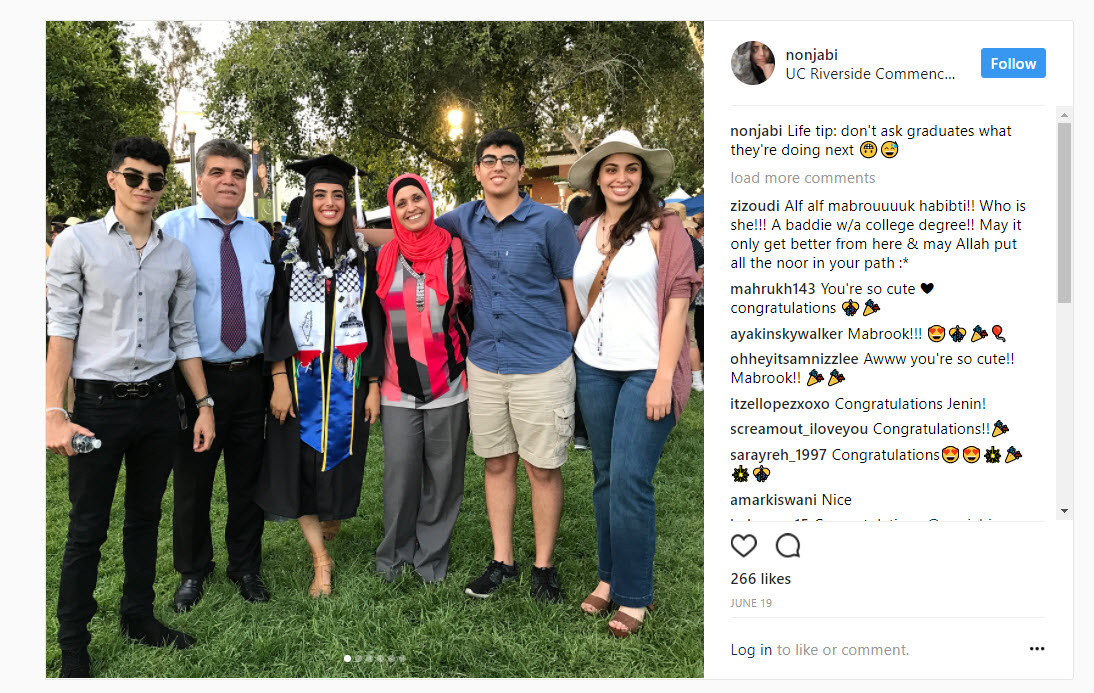The width and height of the screenshot is (1094, 693).
Task: Click the JUNE 19 post date
Action: click(x=751, y=604)
